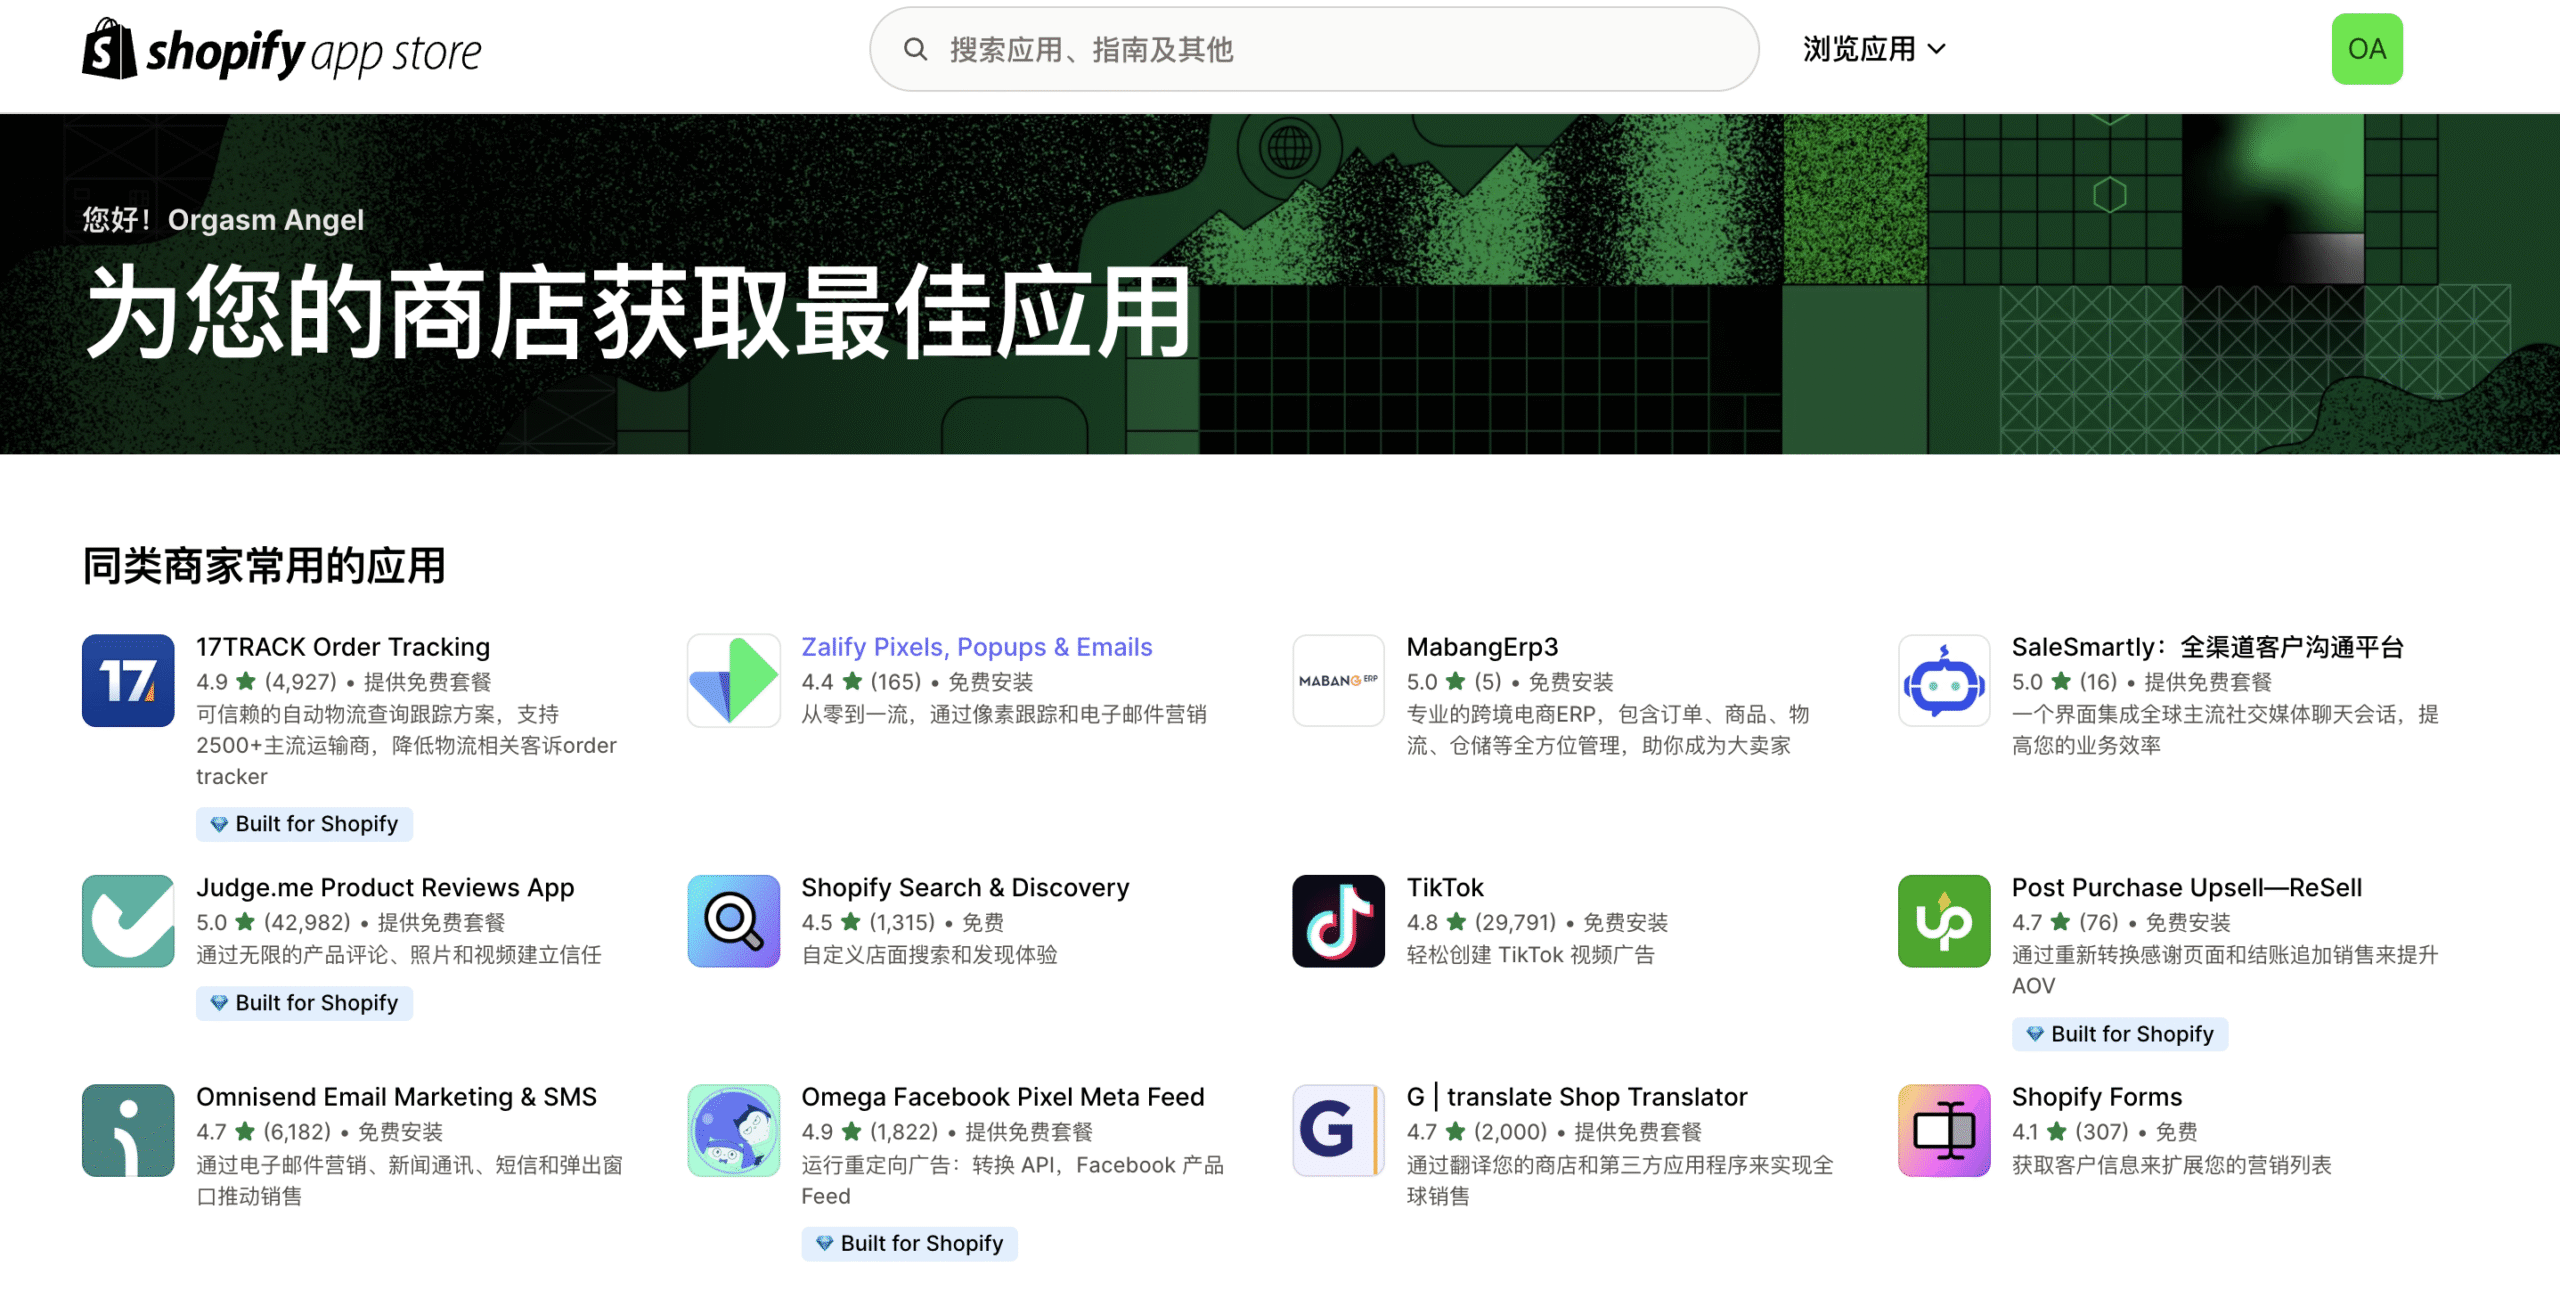The height and width of the screenshot is (1315, 2560).
Task: Expand the 浏览应用 dropdown menu
Action: pyautogui.click(x=1873, y=49)
